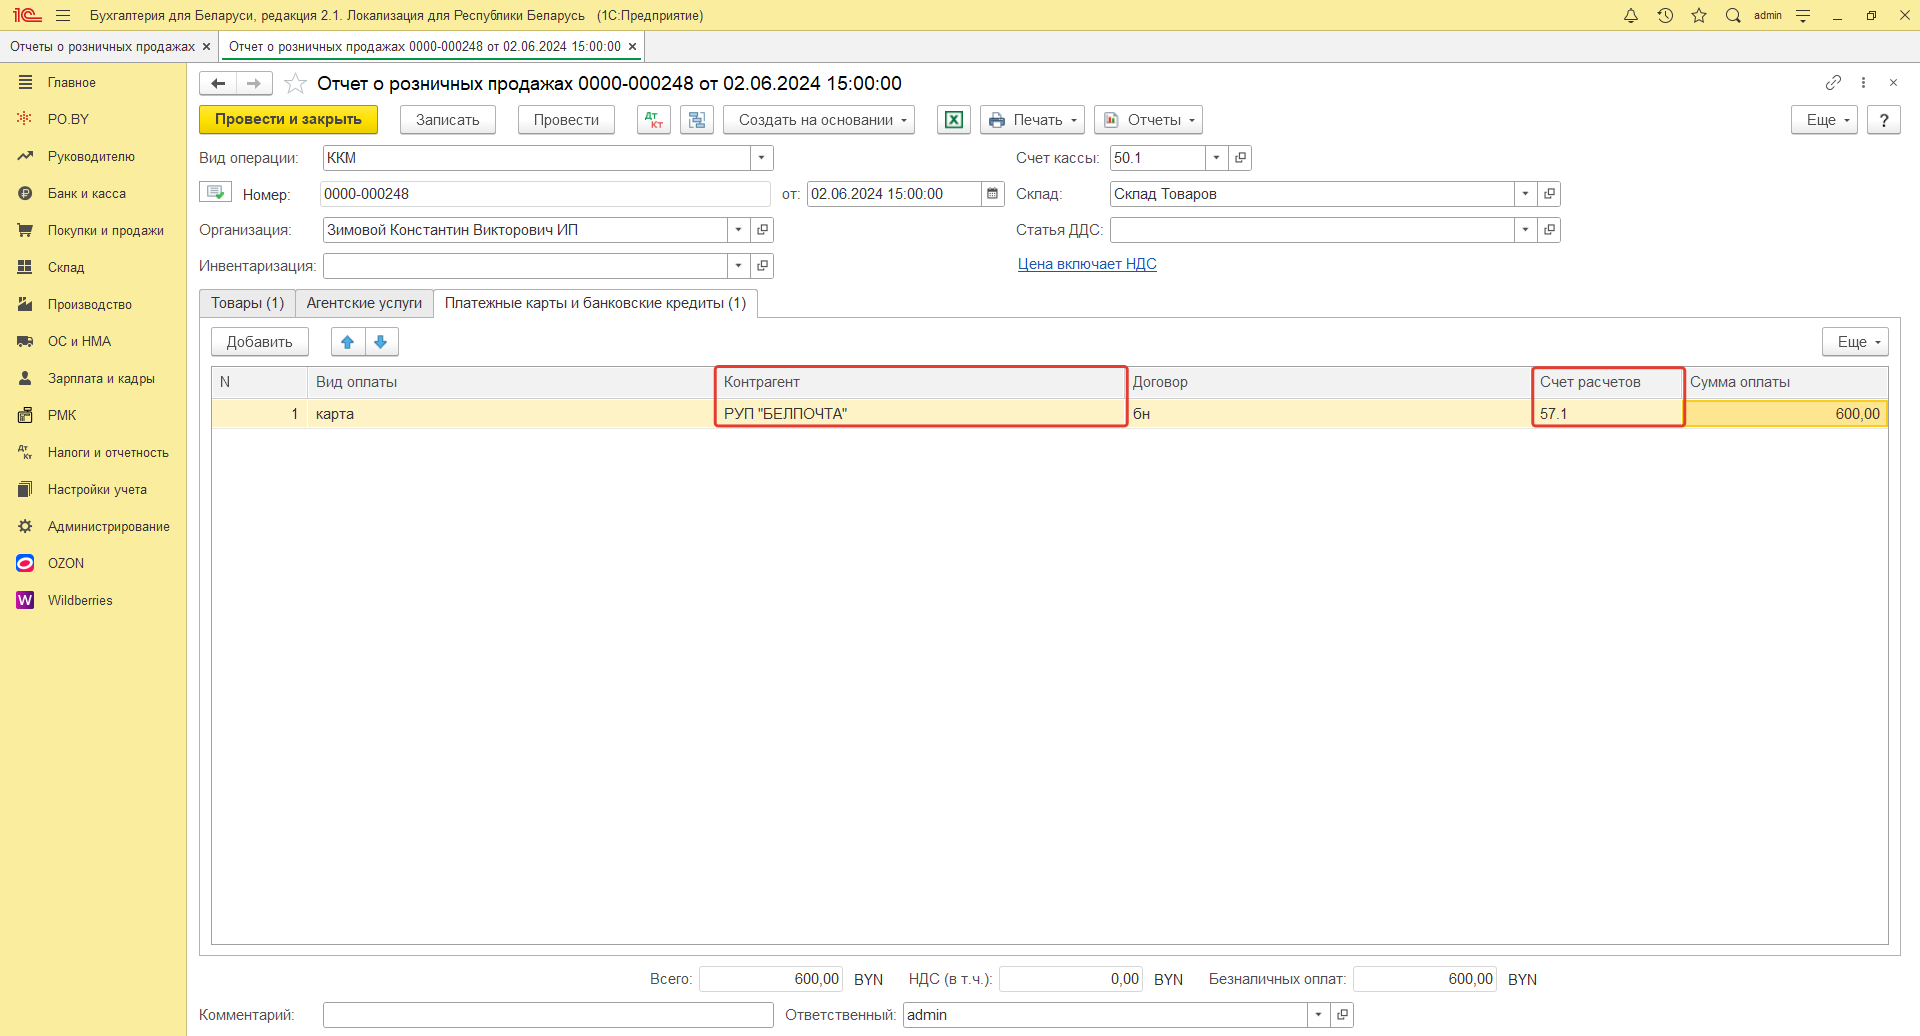The width and height of the screenshot is (1920, 1036).
Task: Move row down with blue arrow
Action: [x=381, y=342]
